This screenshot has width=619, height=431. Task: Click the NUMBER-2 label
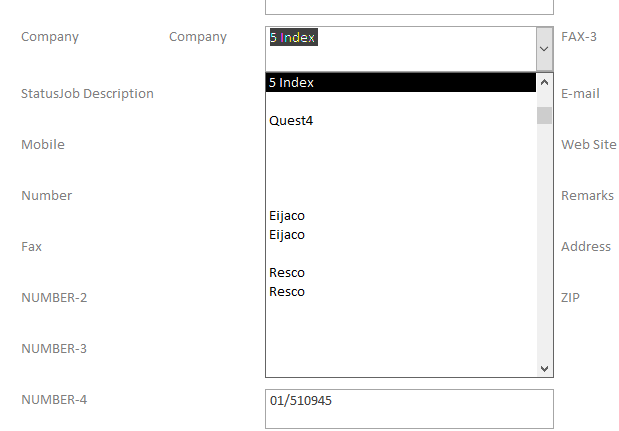[x=54, y=298]
